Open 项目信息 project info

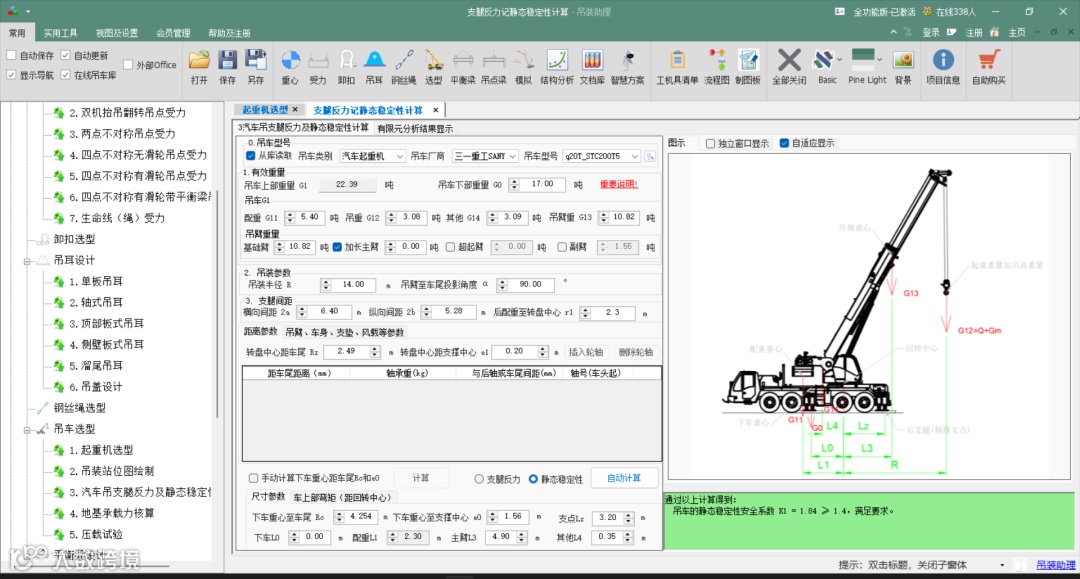(x=943, y=67)
